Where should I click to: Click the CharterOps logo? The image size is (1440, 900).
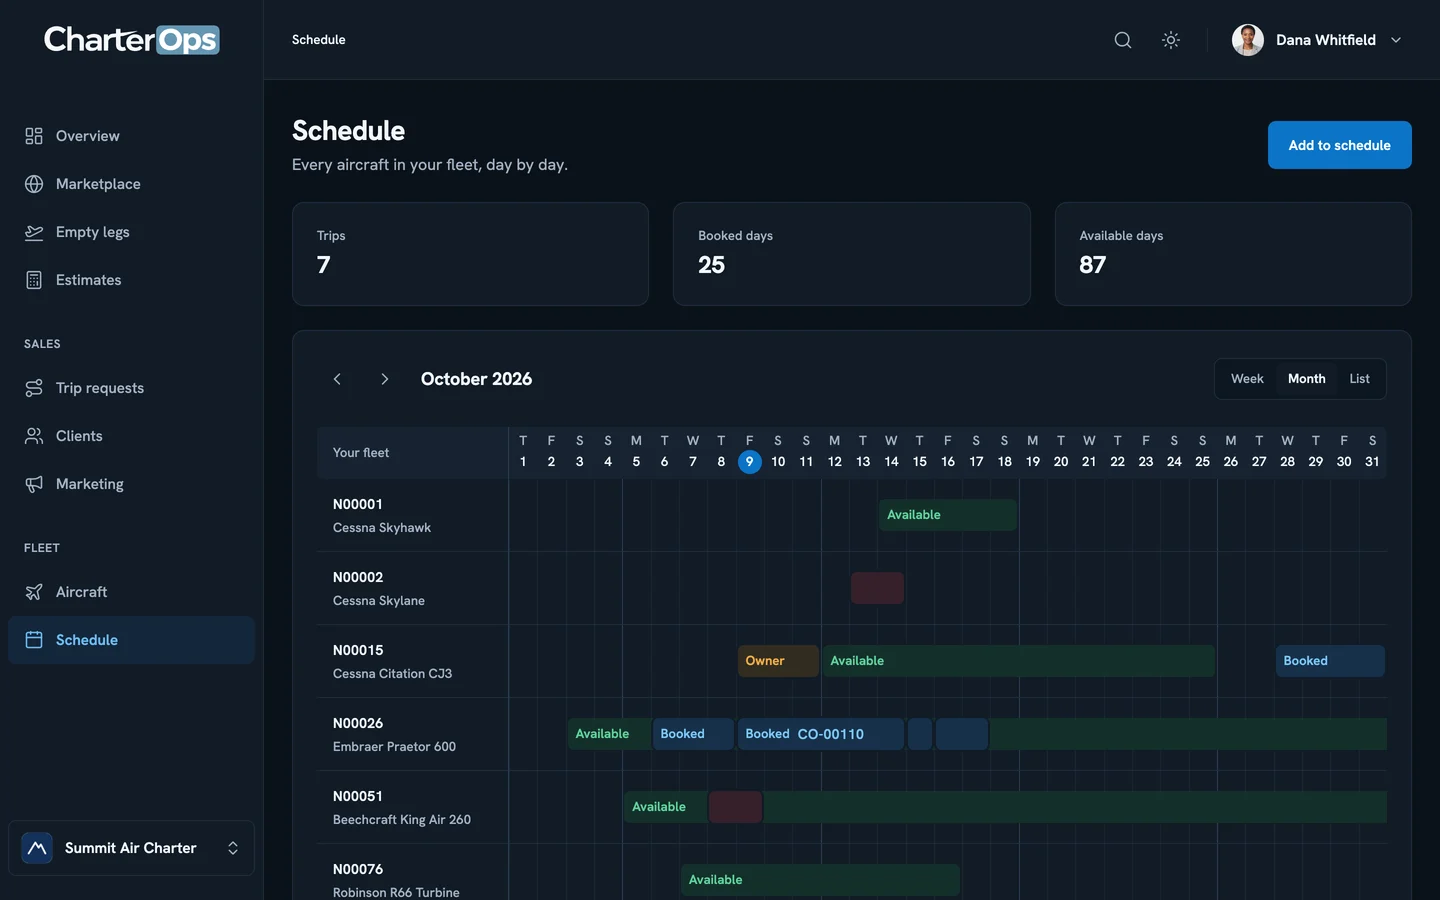pos(131,40)
